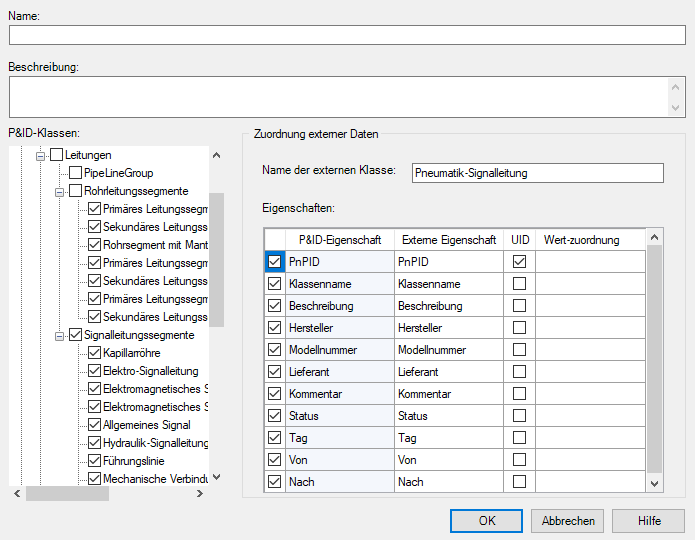The width and height of the screenshot is (695, 540).
Task: Collapse the Leitungen tree node
Action: pos(42,155)
